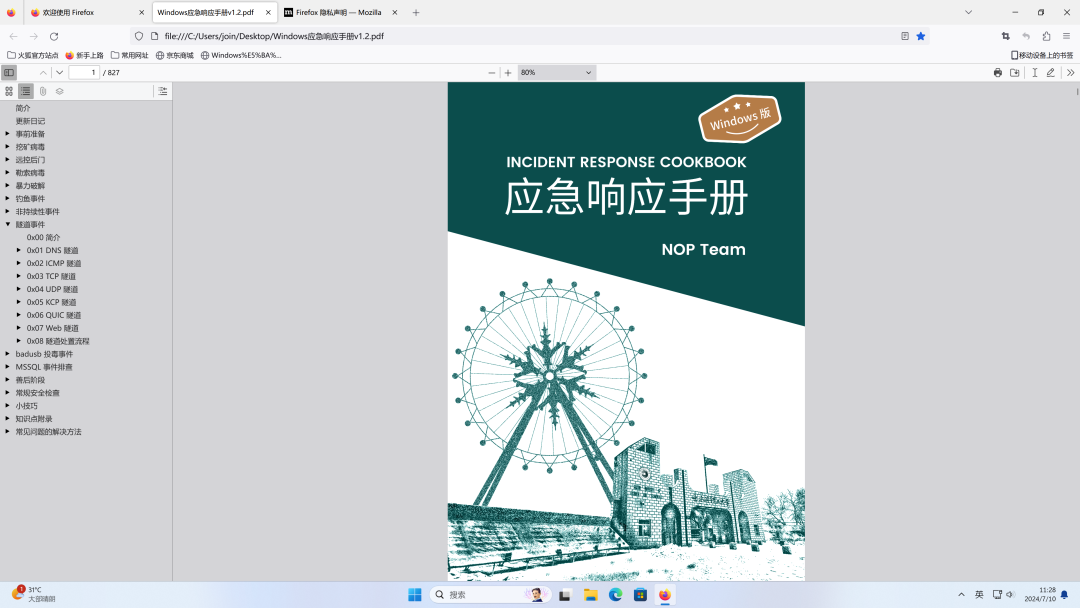Select the page thumbnails view icon

coord(9,91)
